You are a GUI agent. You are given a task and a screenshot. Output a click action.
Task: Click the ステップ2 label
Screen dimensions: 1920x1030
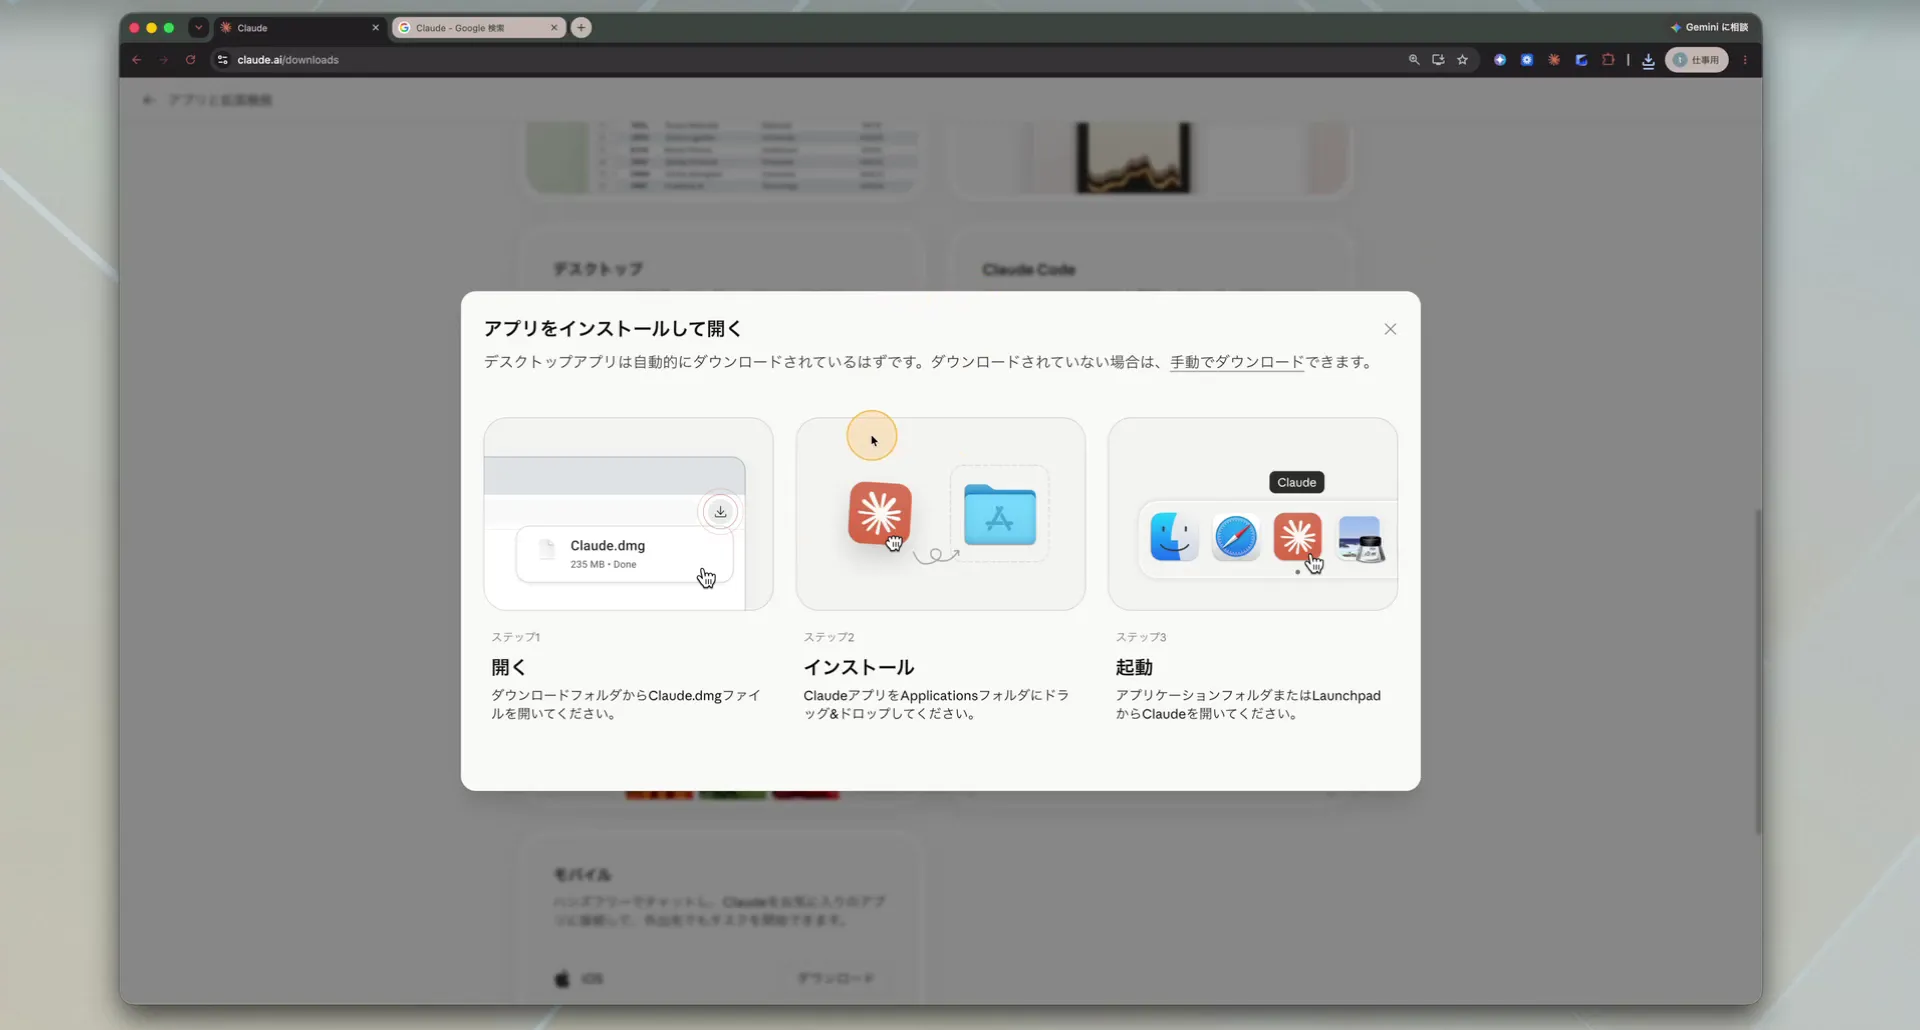coord(829,637)
